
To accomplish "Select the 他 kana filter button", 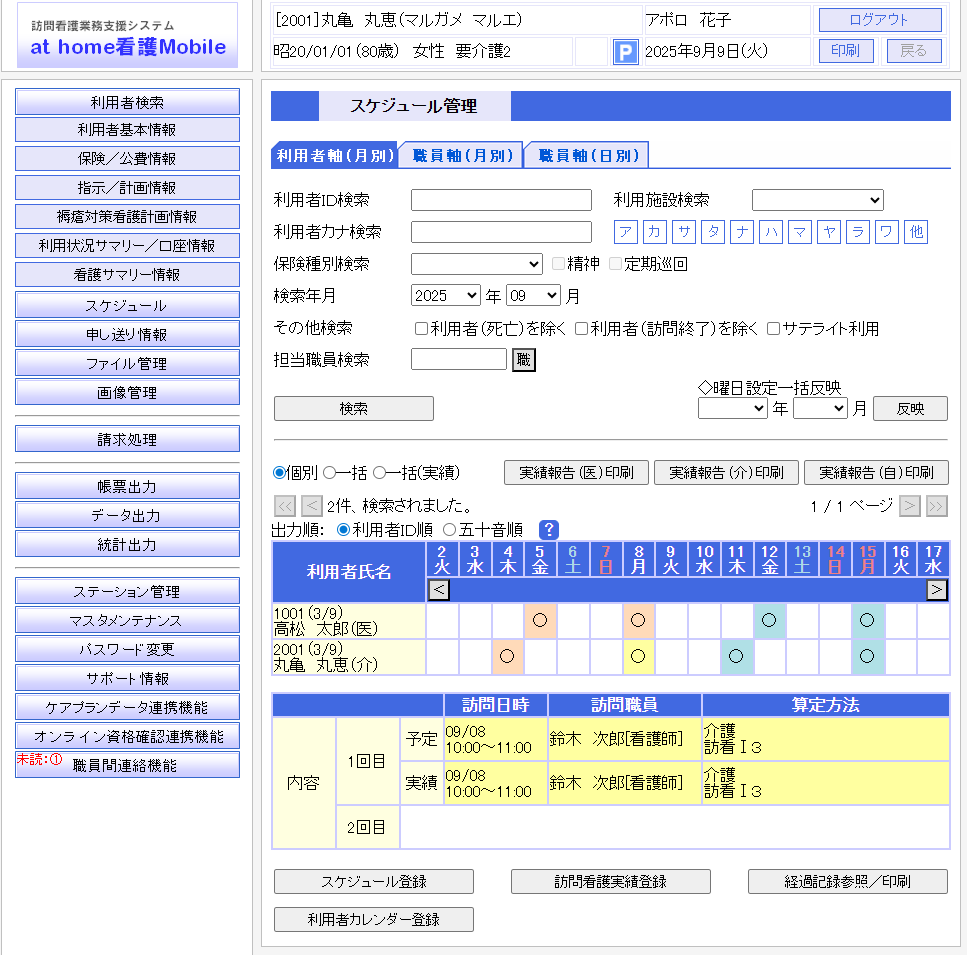I will 916,232.
